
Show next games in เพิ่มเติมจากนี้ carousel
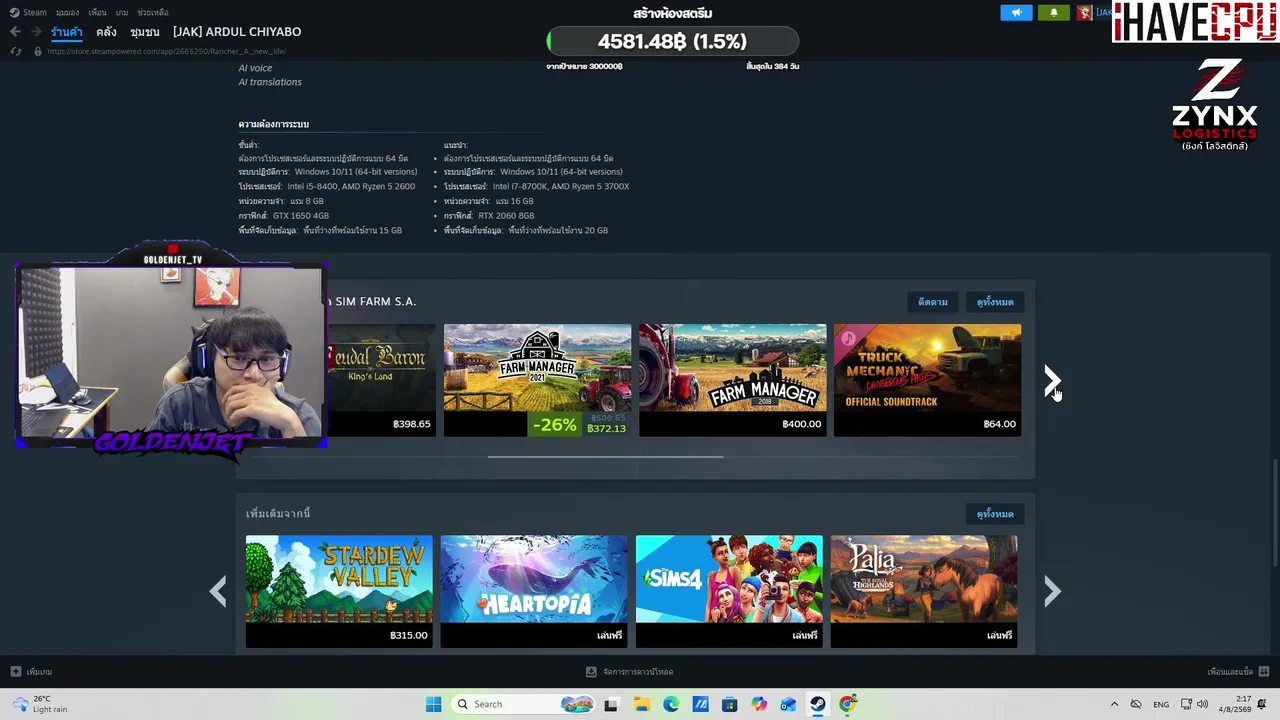[x=1051, y=592]
